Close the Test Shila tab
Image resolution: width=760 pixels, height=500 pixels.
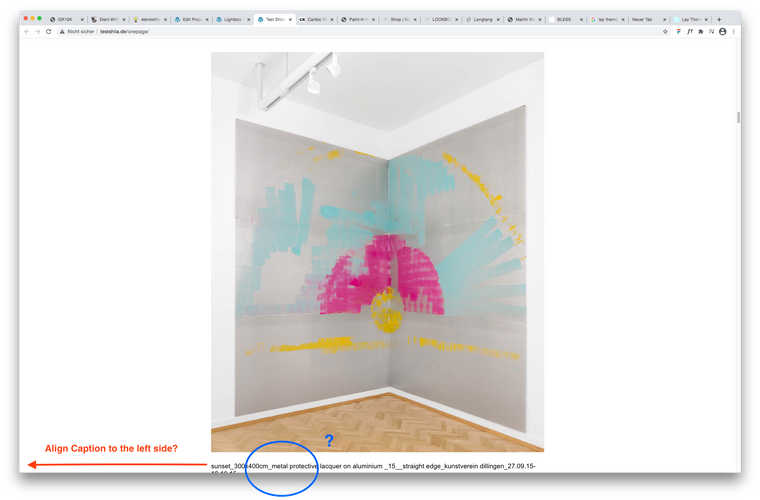point(290,19)
